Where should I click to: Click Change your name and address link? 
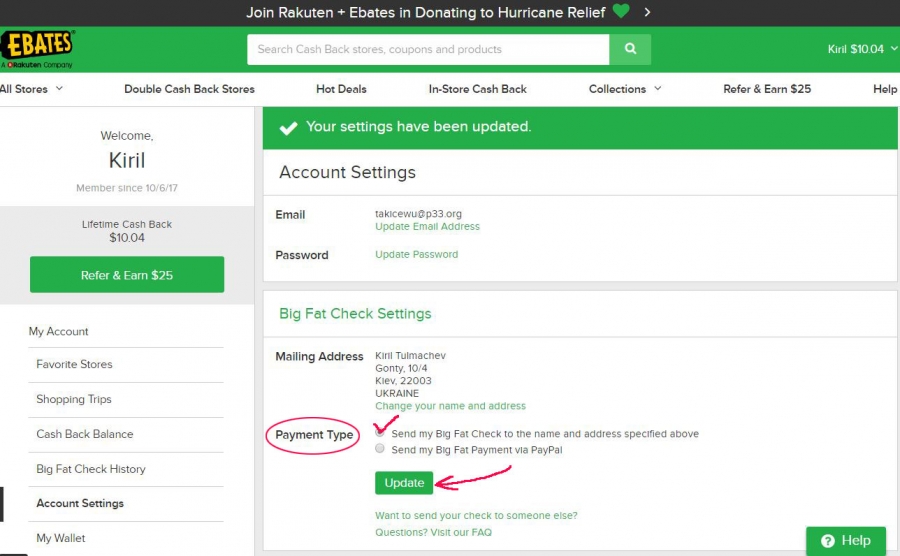[451, 406]
